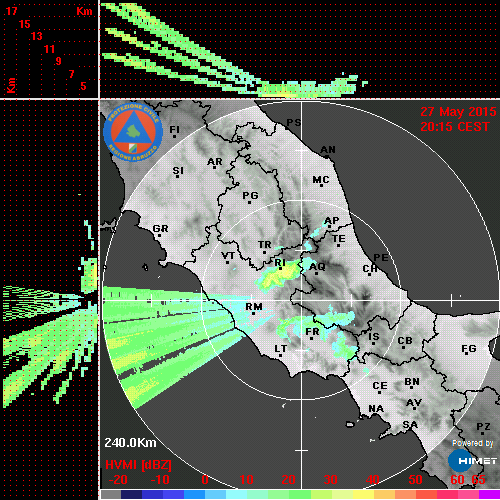Click the 'HVMI [dBZ]' legend title

tap(138, 465)
